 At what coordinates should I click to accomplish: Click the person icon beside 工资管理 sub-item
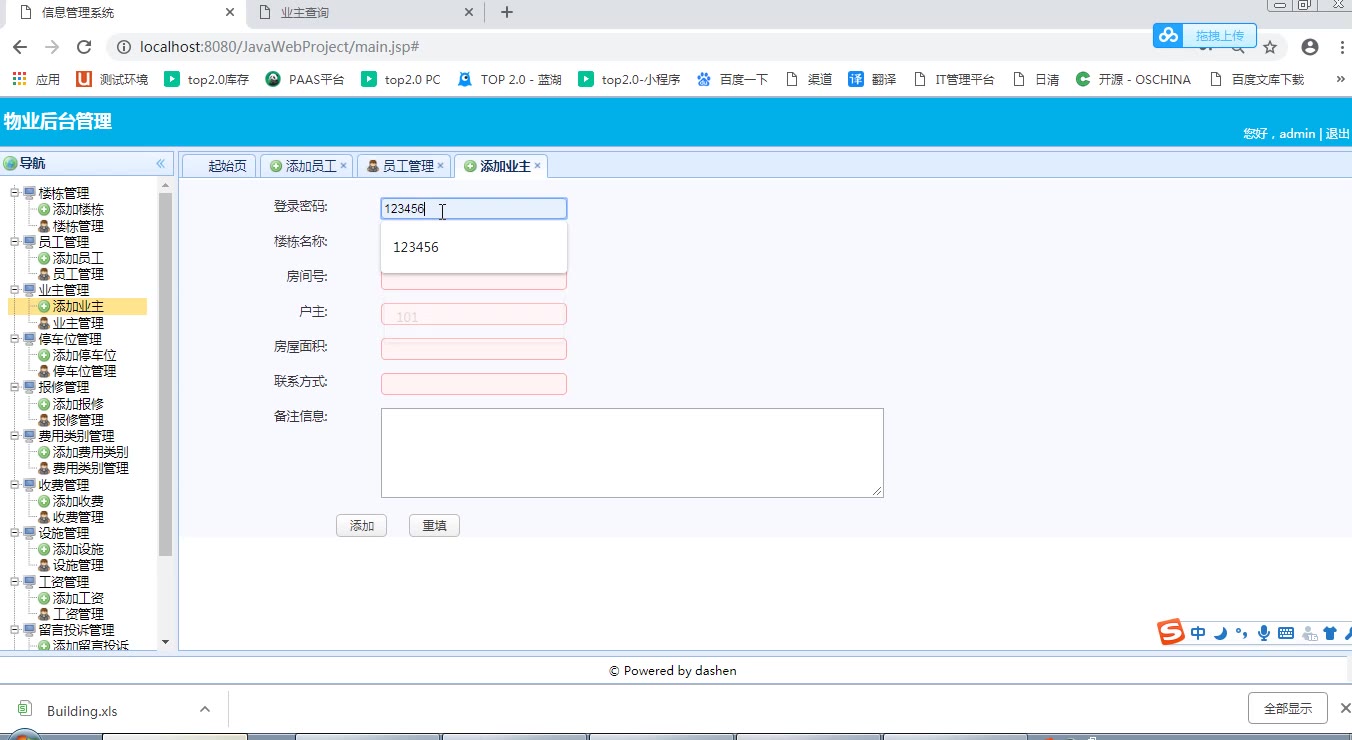coord(44,614)
